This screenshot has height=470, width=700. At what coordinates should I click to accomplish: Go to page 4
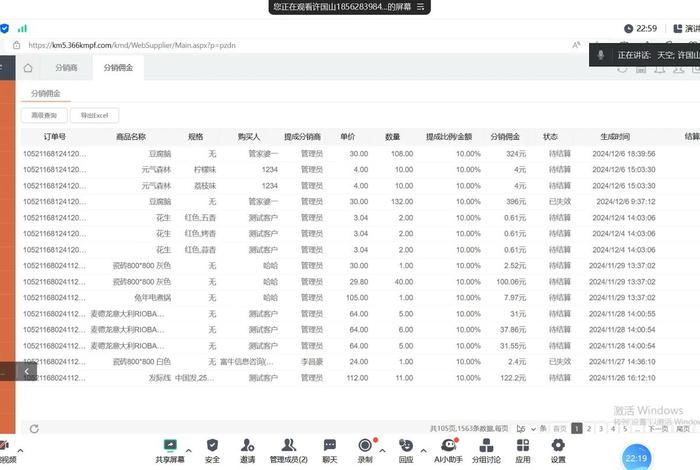(613, 428)
